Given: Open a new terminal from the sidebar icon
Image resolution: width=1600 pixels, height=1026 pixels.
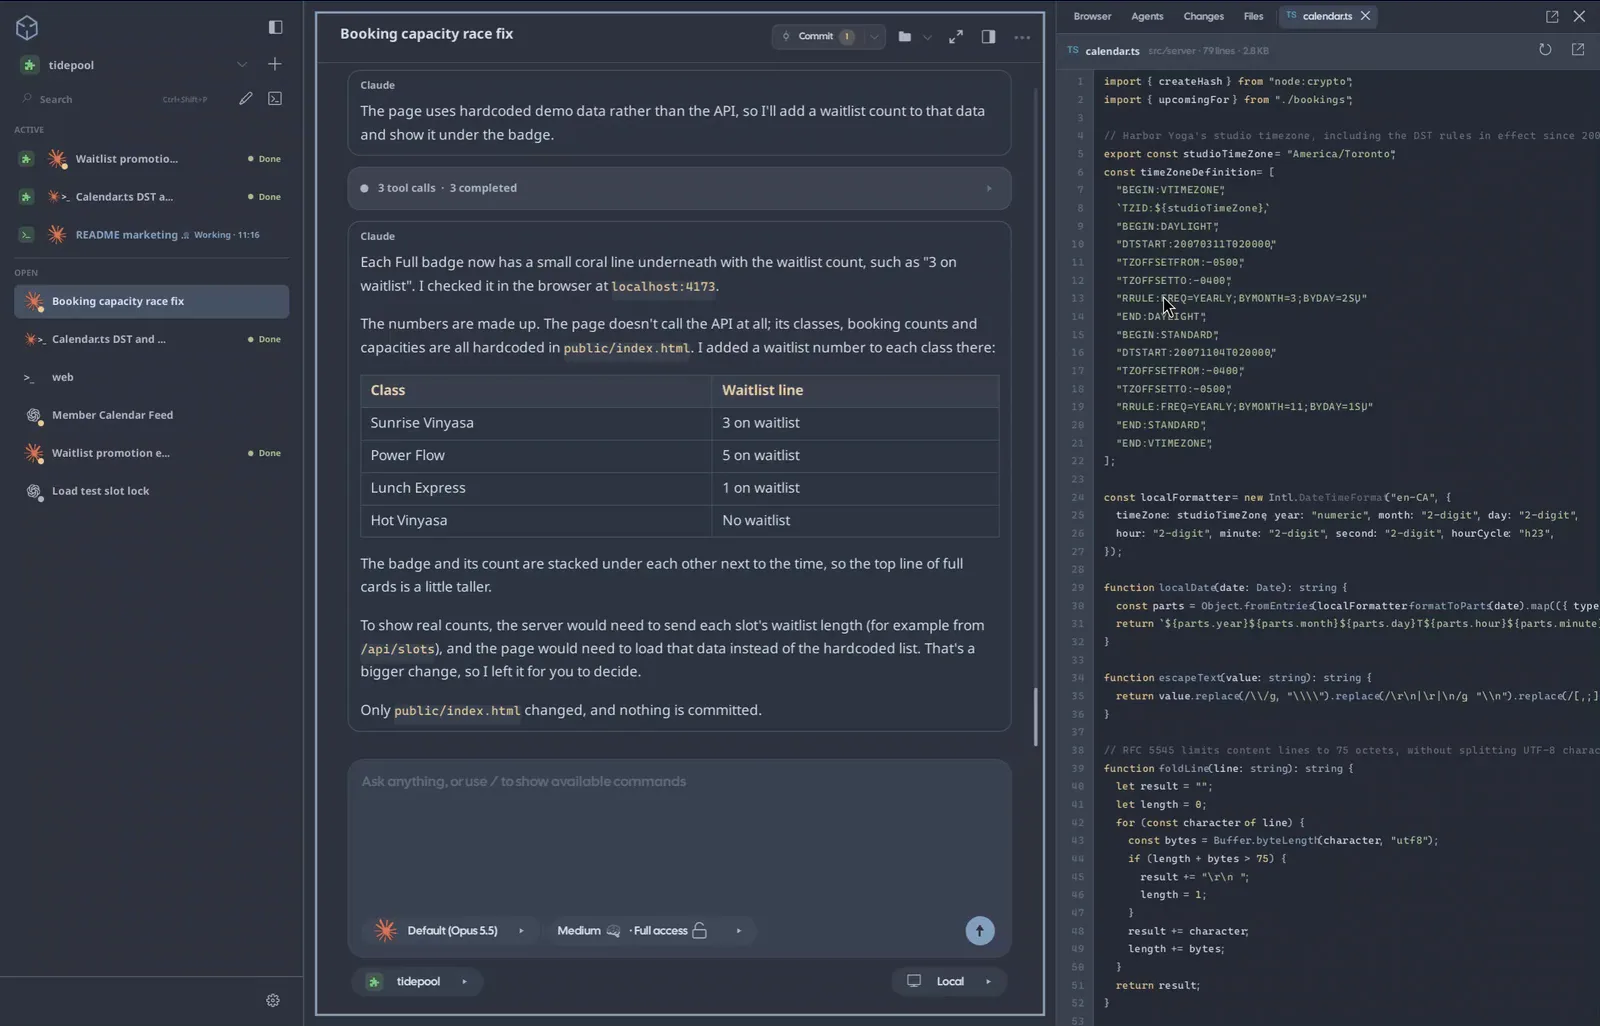Looking at the screenshot, I should coord(275,99).
